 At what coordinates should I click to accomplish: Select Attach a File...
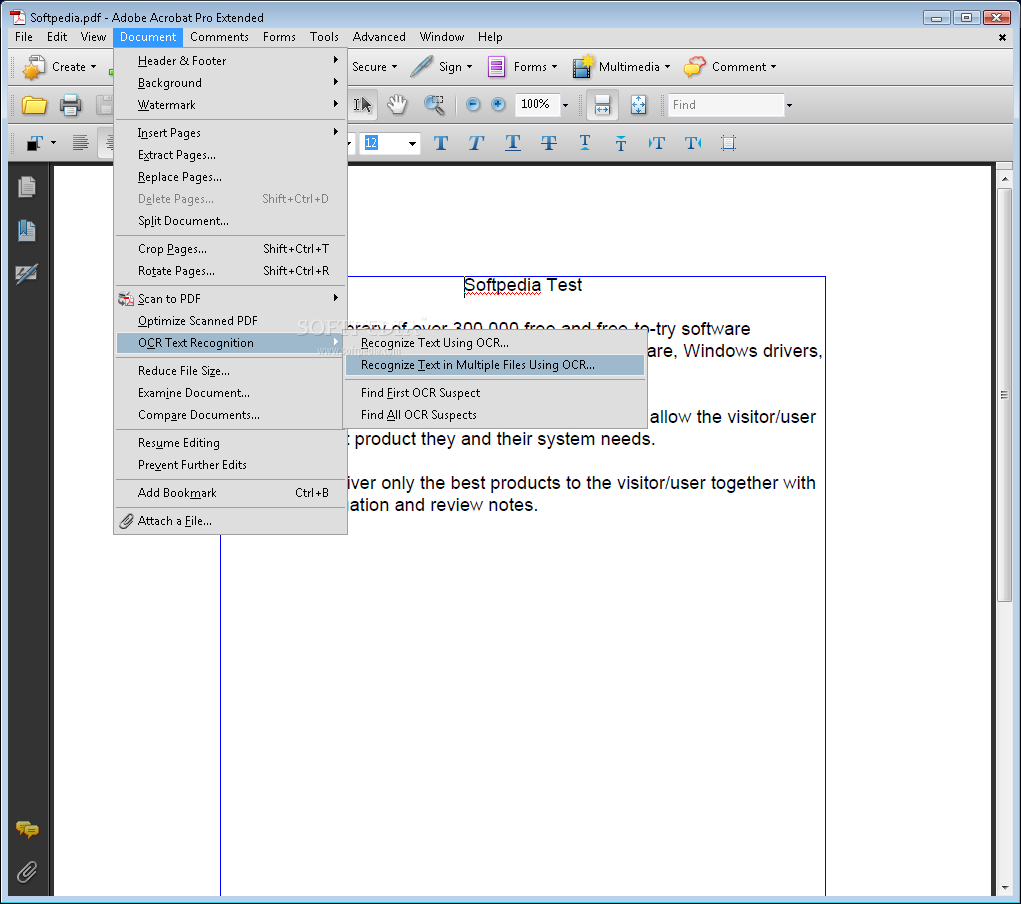(231, 521)
